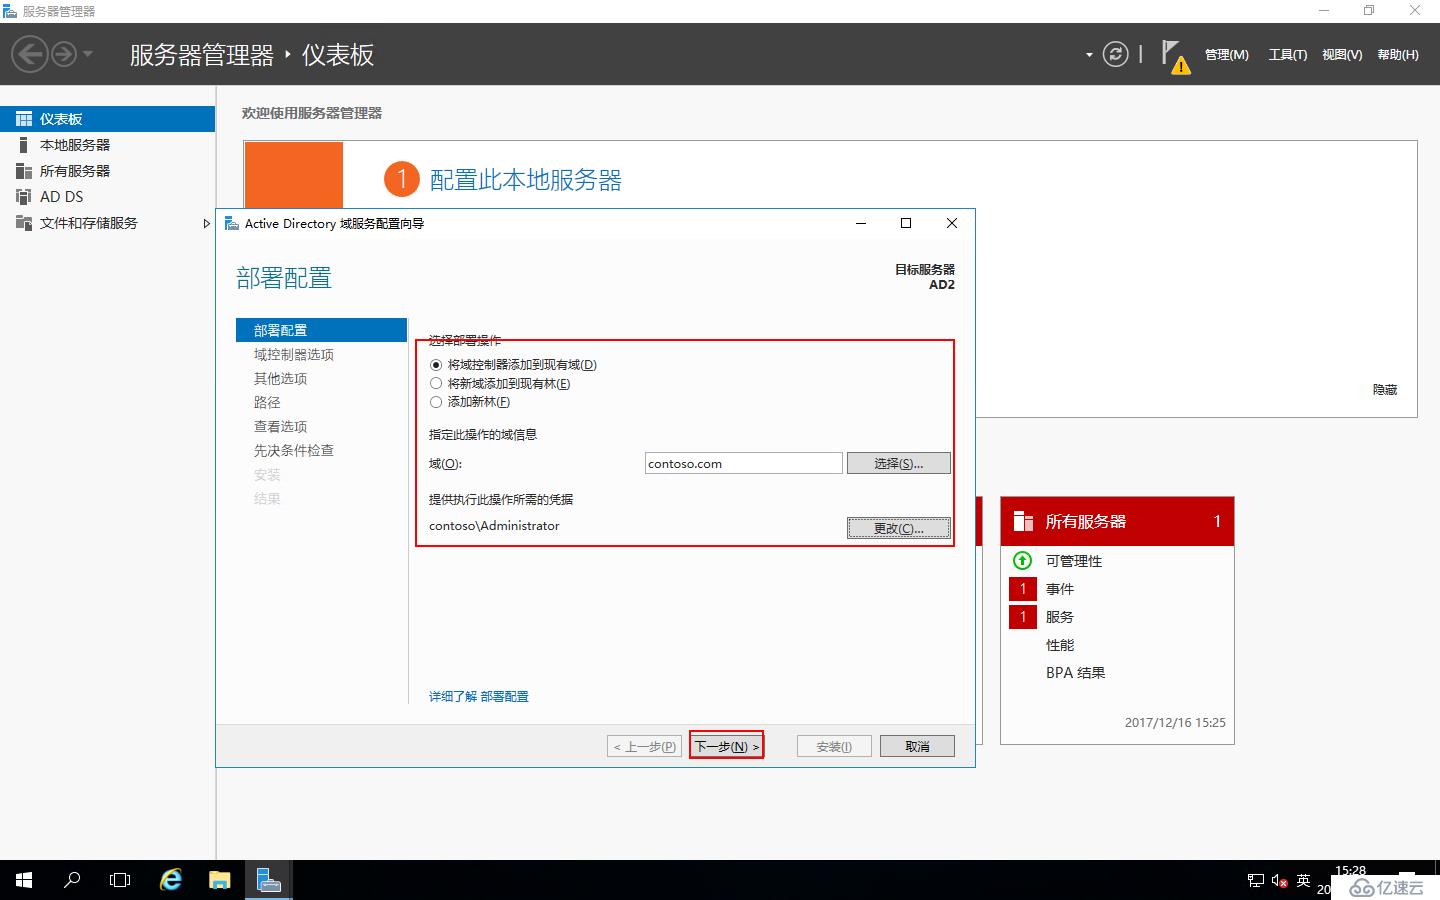Viewport: 1440px width, 900px height.
Task: Select 仪表板 in the sidebar
Action: [x=107, y=119]
